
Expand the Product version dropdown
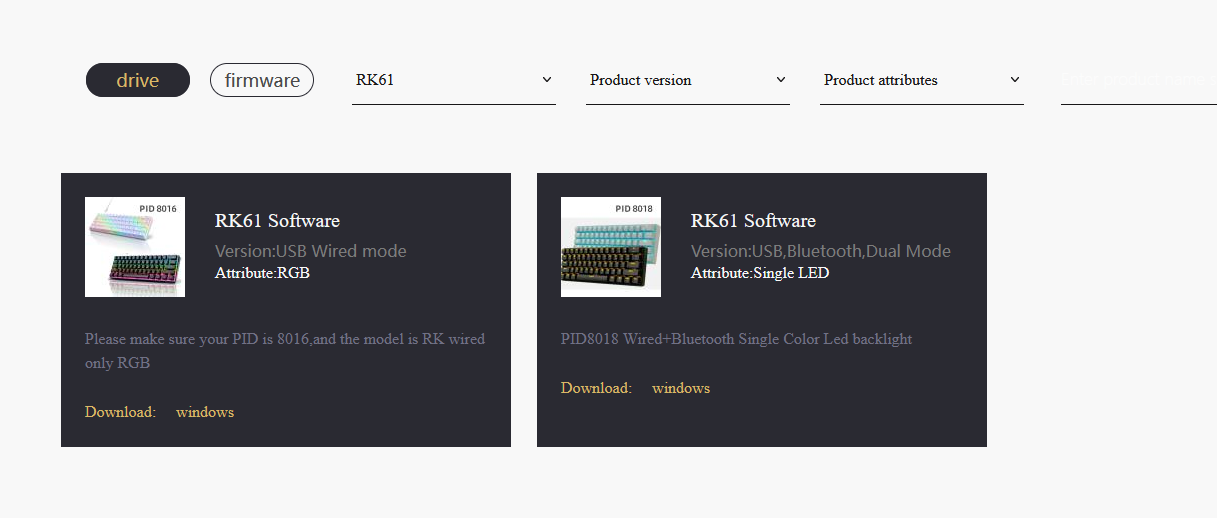[688, 80]
